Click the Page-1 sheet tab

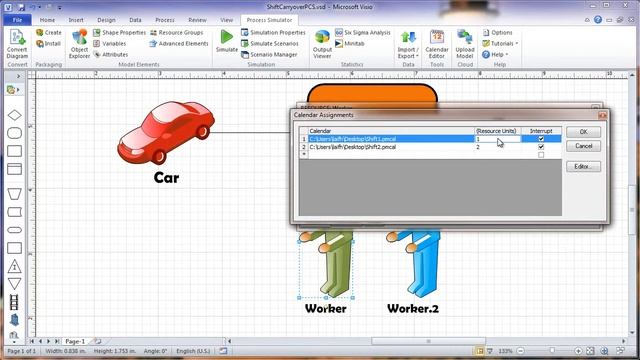pos(75,341)
